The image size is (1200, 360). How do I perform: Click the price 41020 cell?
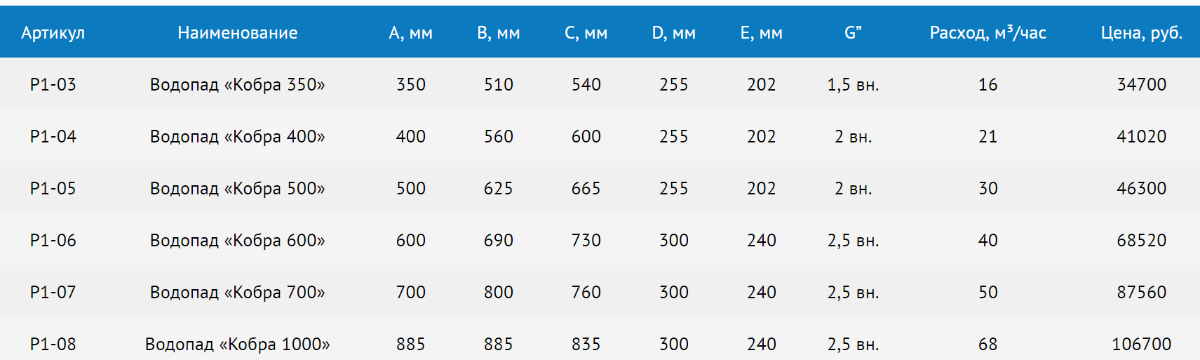(1141, 137)
